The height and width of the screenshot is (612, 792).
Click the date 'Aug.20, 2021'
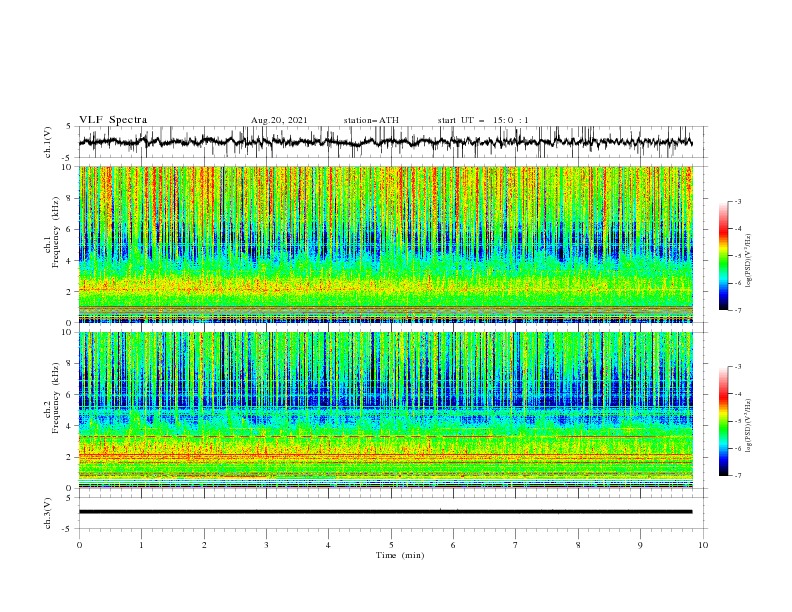coord(279,120)
